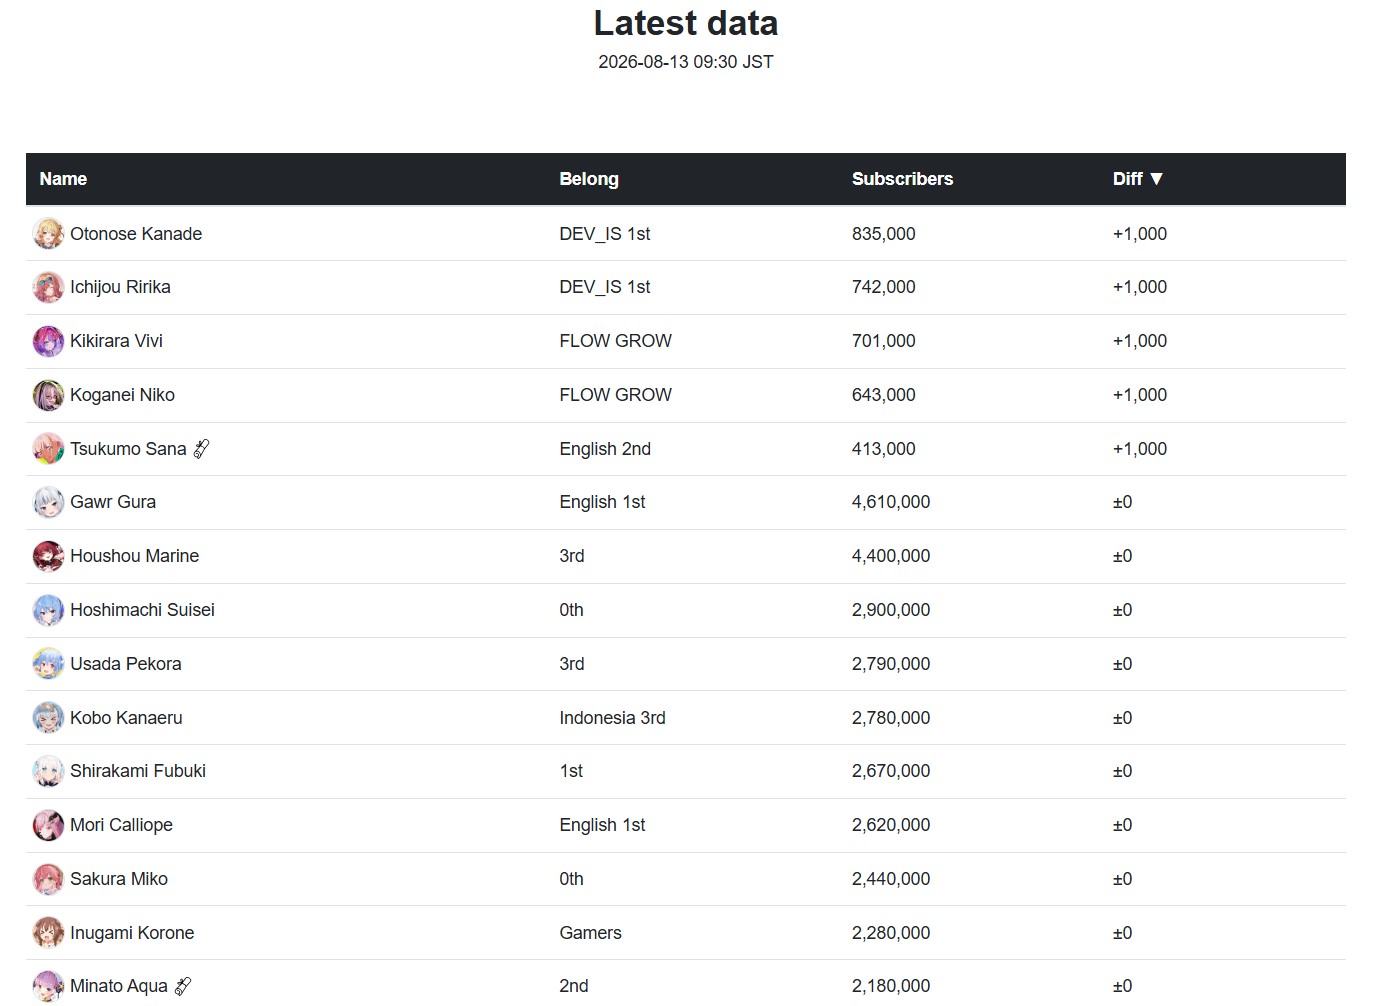Click Tsukumo Sana's avatar icon
The image size is (1374, 1006).
[48, 449]
